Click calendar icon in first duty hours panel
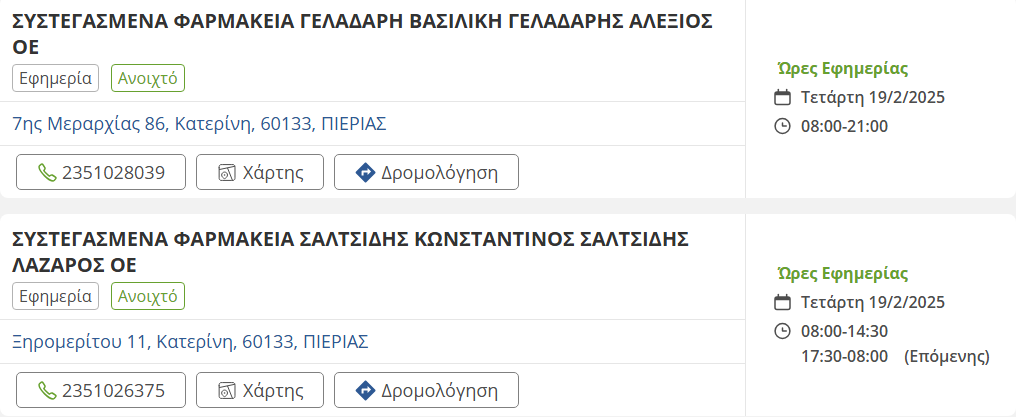1016x417 pixels. click(x=783, y=98)
